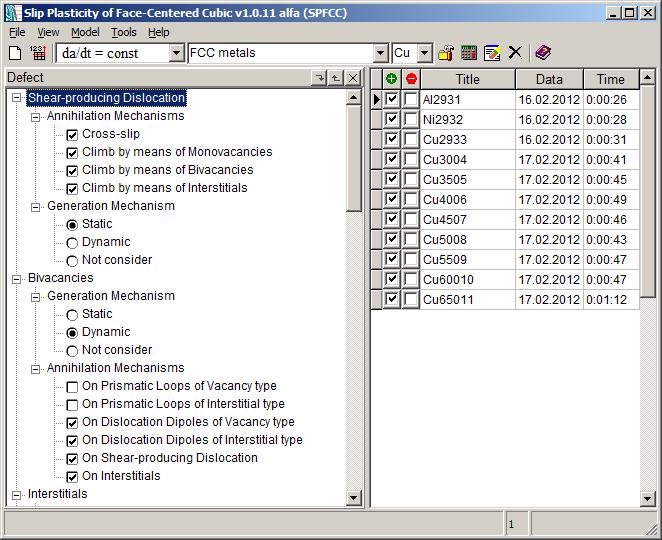Click the new blank document icon
Viewport: 662px width, 540px height.
(15, 53)
